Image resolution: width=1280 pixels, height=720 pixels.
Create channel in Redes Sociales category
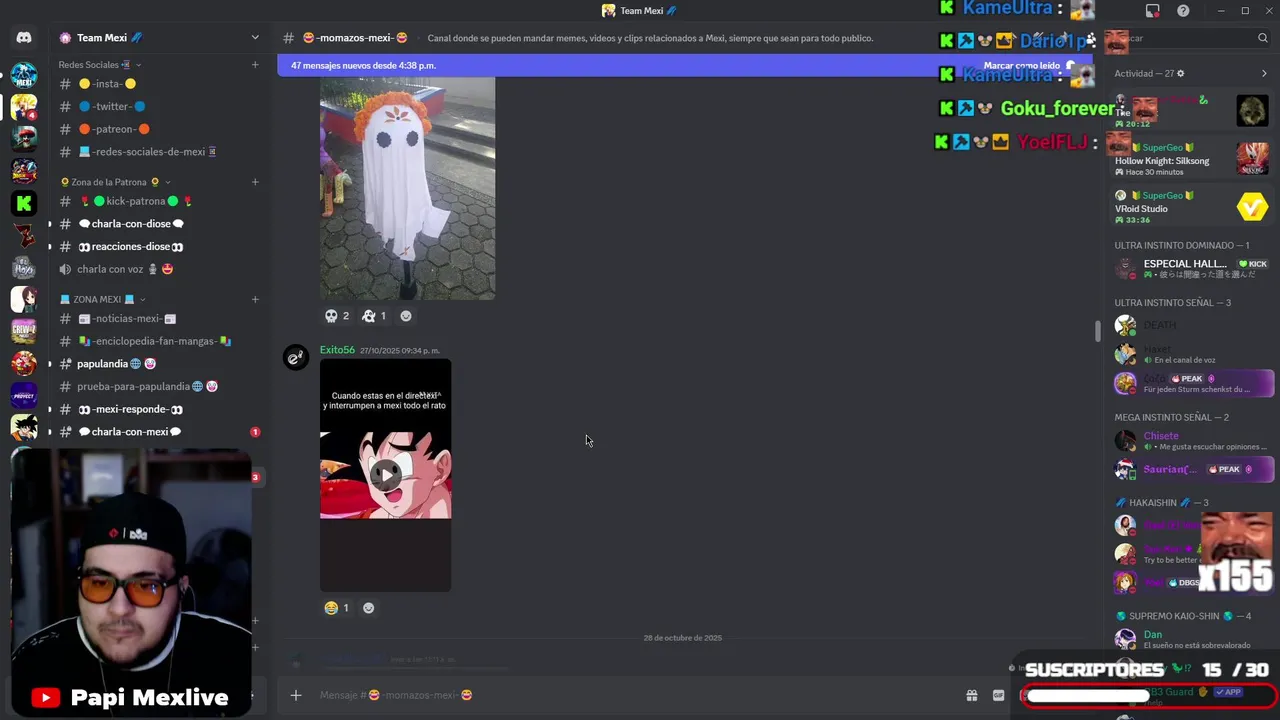(255, 65)
